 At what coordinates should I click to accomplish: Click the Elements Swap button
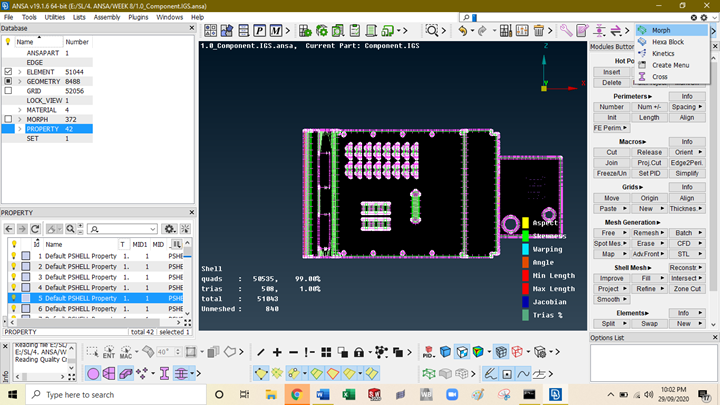649,323
